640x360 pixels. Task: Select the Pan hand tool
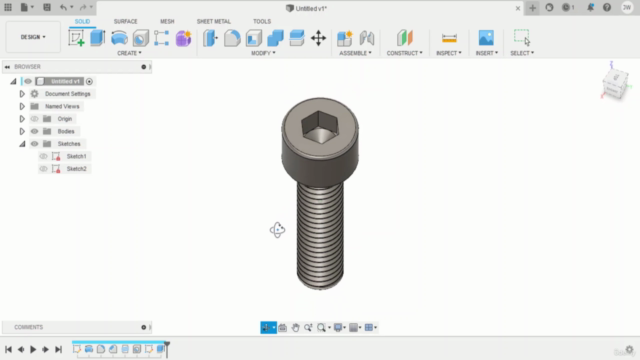295,327
